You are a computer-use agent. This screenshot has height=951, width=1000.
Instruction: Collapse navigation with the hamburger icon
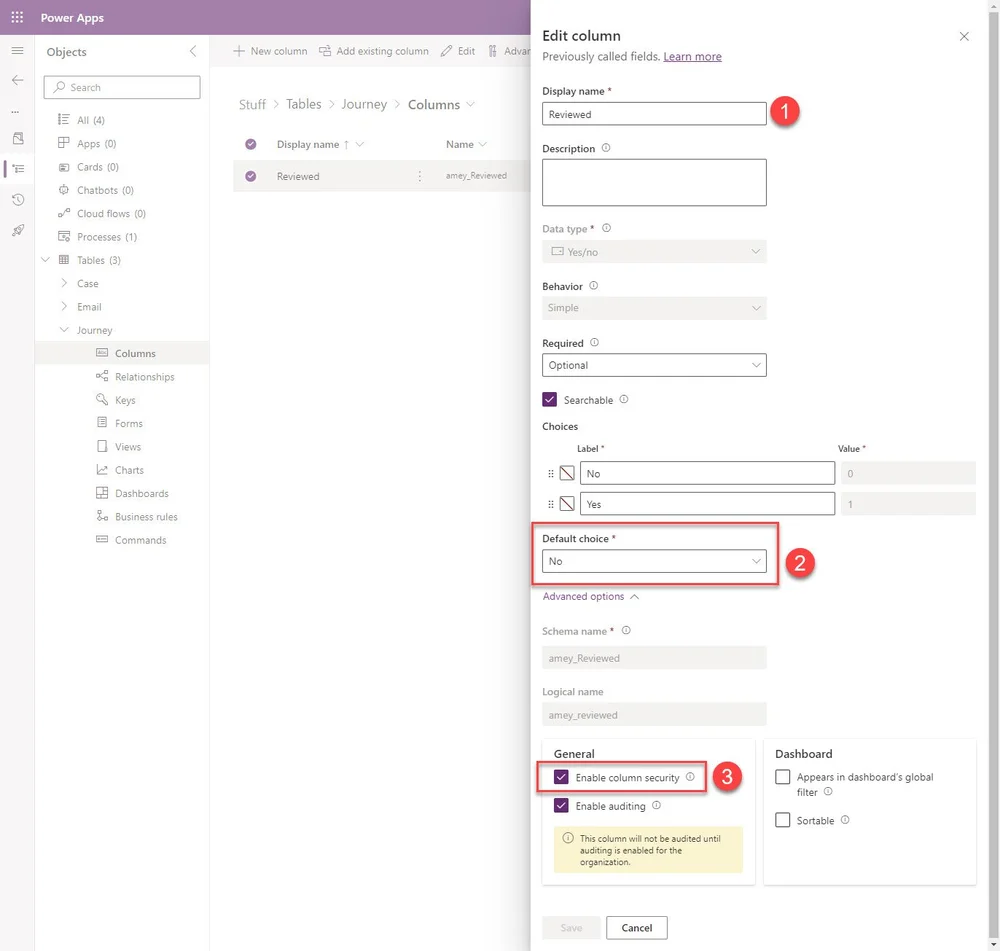[16, 50]
